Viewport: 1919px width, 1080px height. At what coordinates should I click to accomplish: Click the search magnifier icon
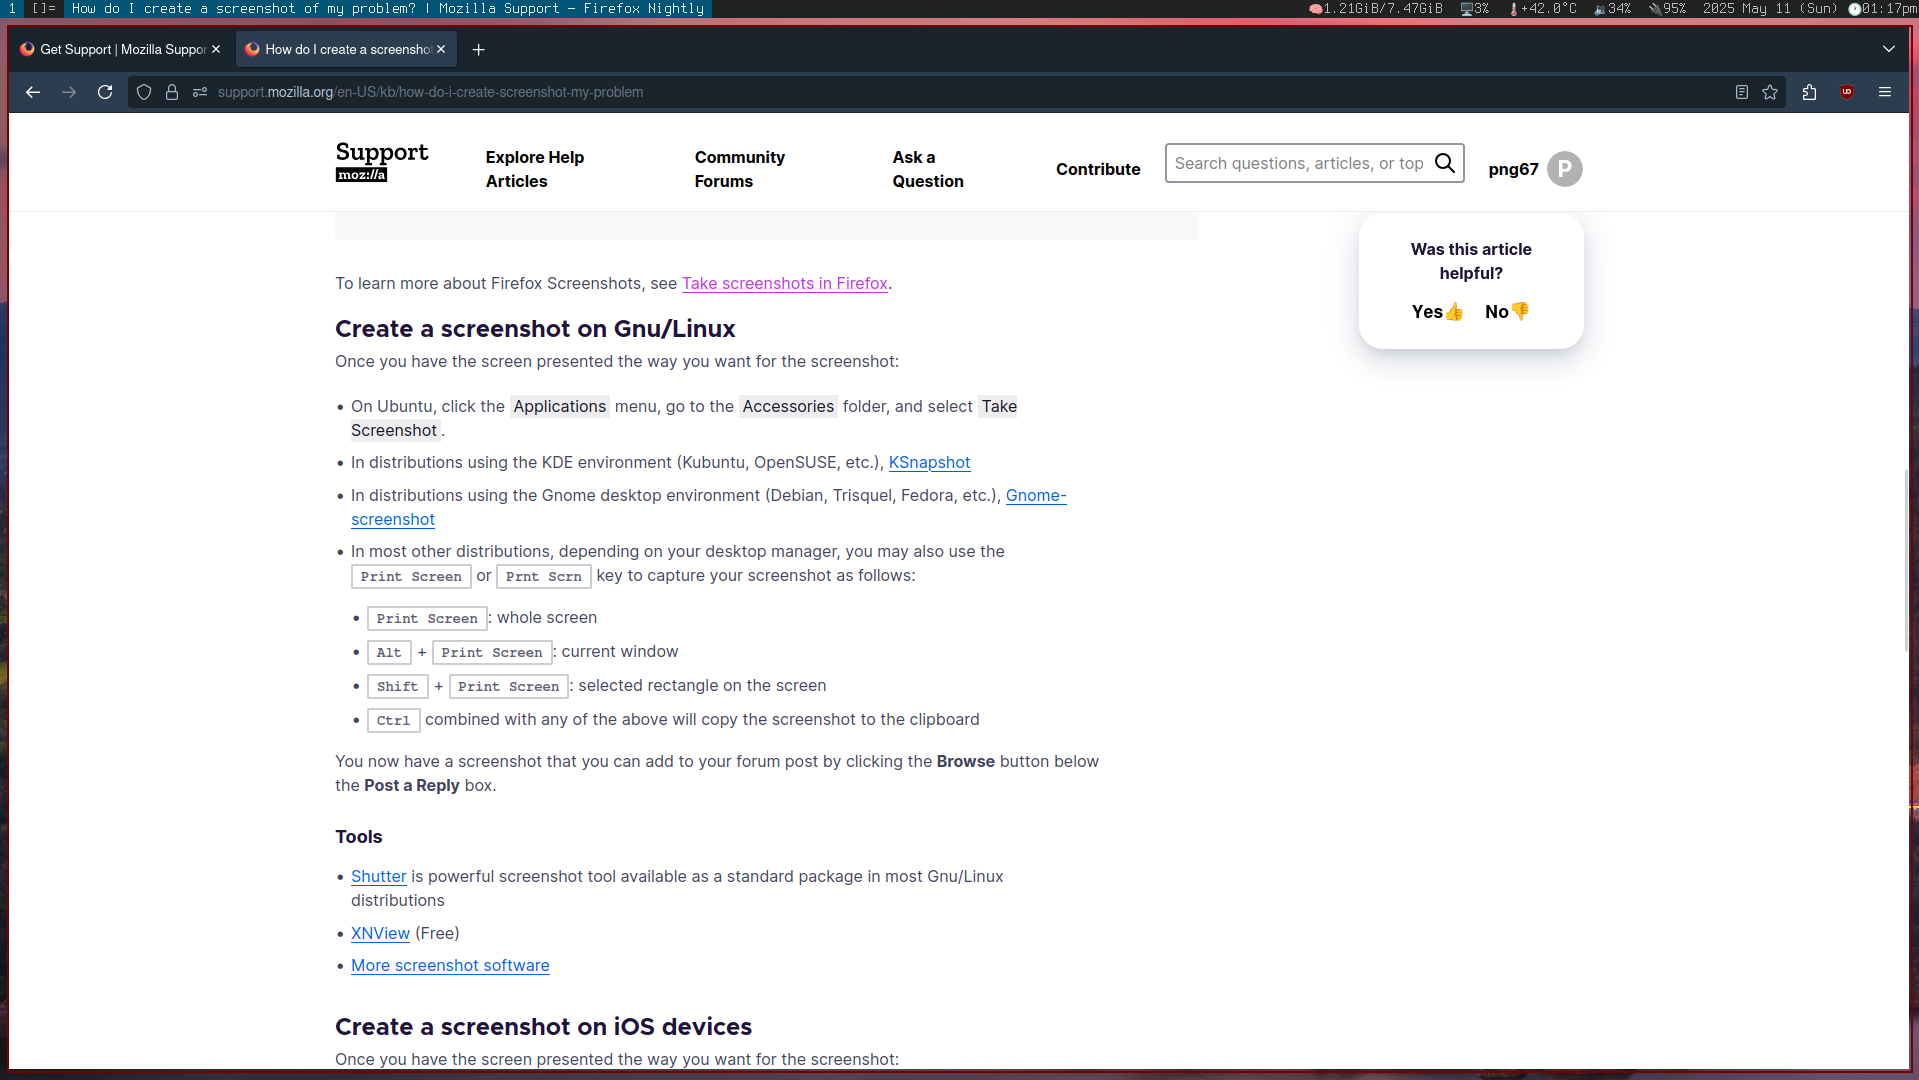1445,163
